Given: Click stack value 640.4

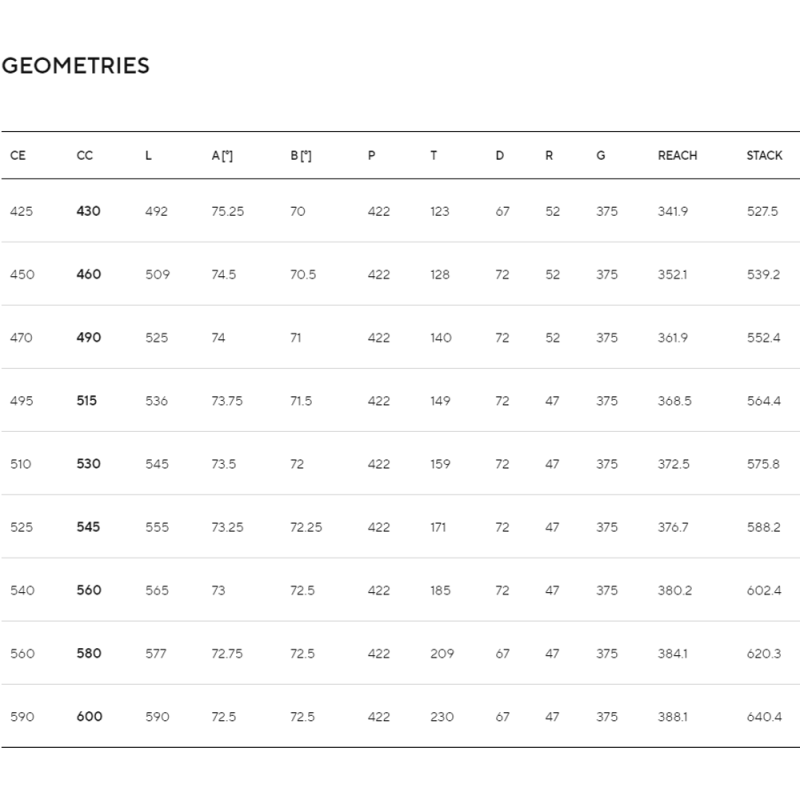Looking at the screenshot, I should [x=762, y=717].
